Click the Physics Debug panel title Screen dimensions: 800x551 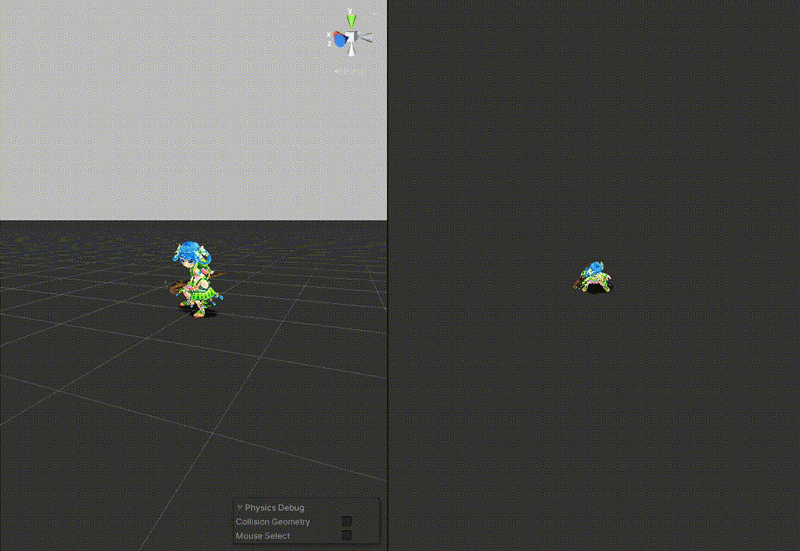pos(275,508)
